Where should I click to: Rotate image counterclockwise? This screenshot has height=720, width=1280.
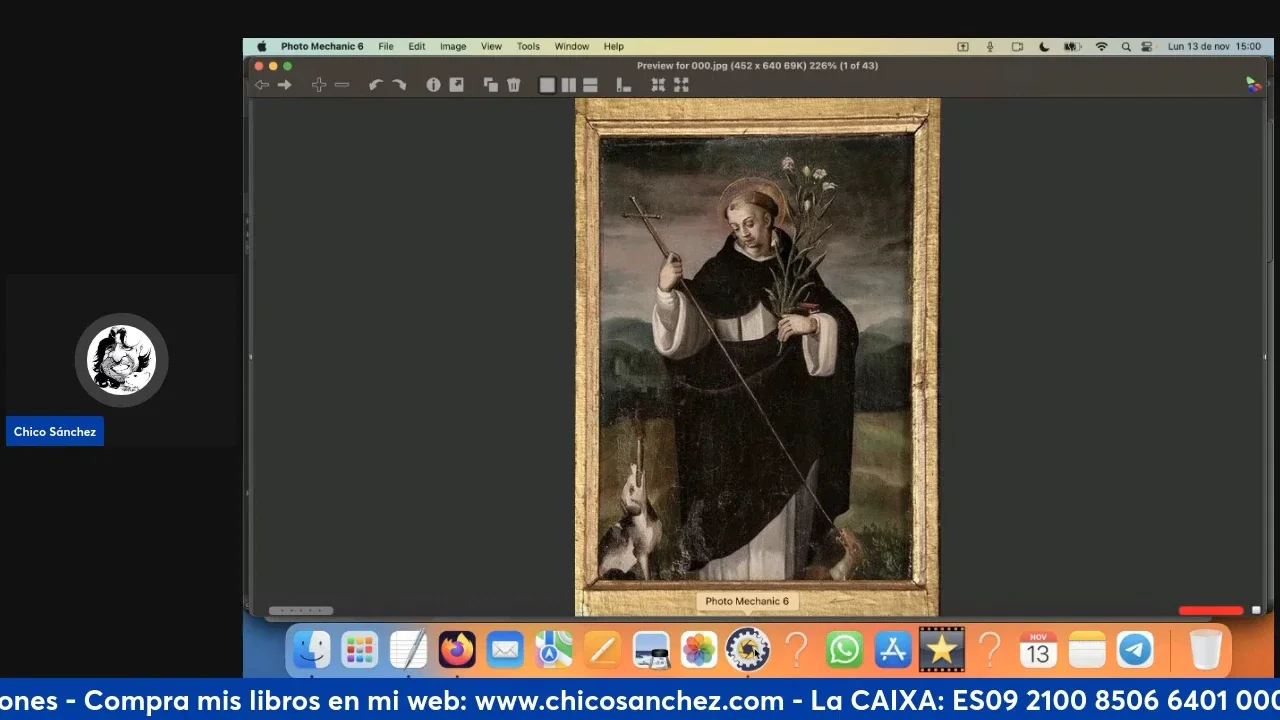[x=375, y=85]
